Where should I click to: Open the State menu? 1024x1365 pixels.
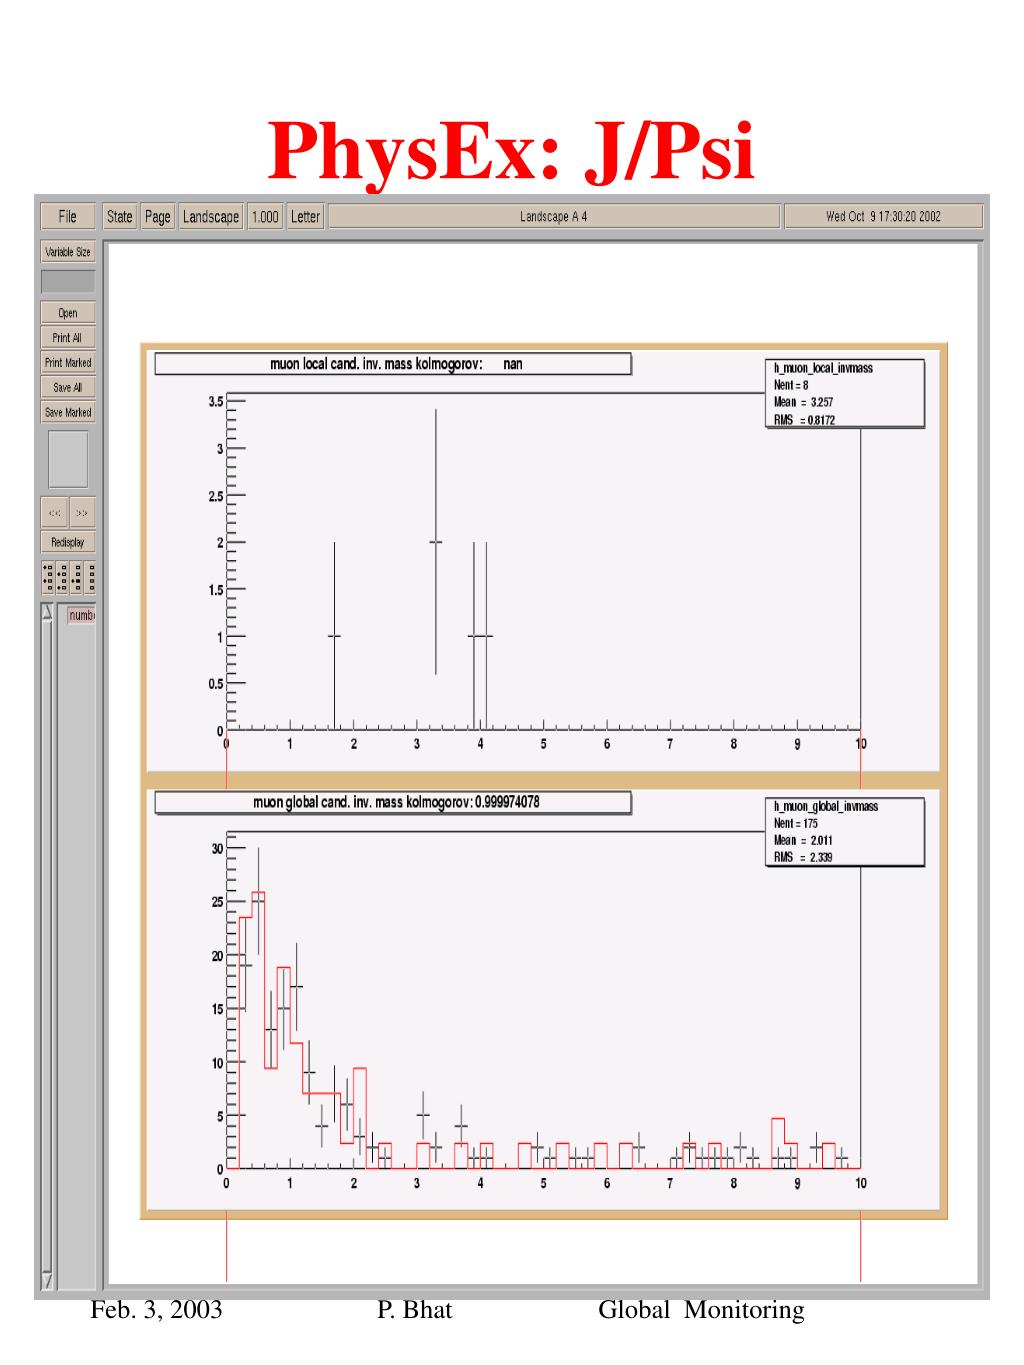tap(119, 216)
